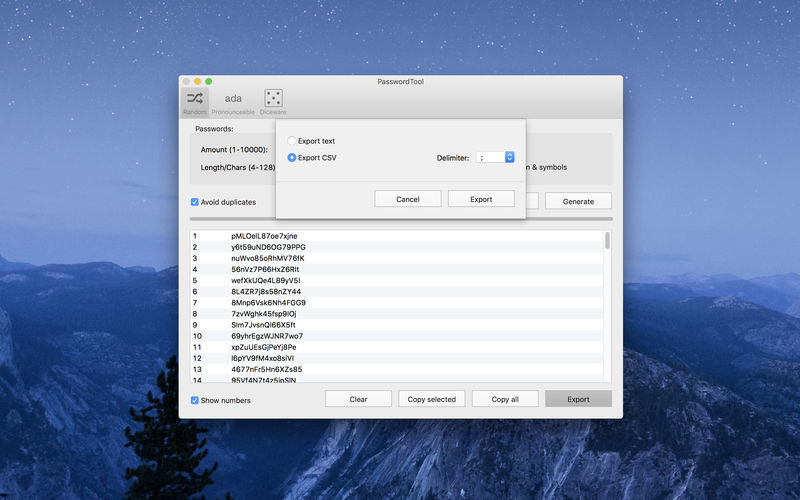
Task: Toggle the Avoid duplicates checkbox
Action: pyautogui.click(x=194, y=202)
